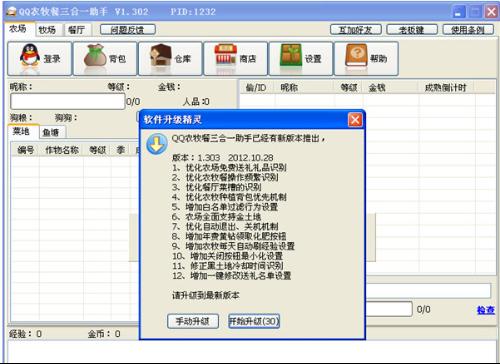
Task: Click the 编号 column header
Action: click(x=25, y=150)
